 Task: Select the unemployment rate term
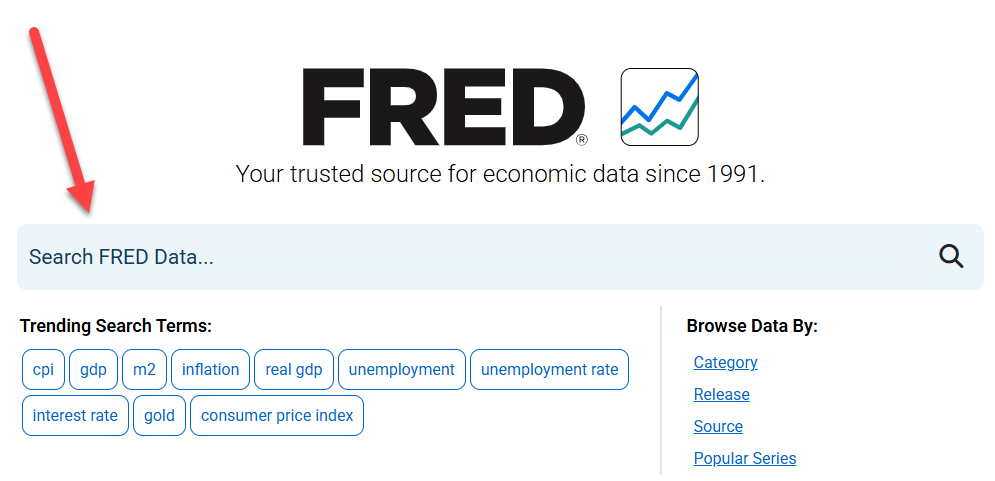coord(550,369)
